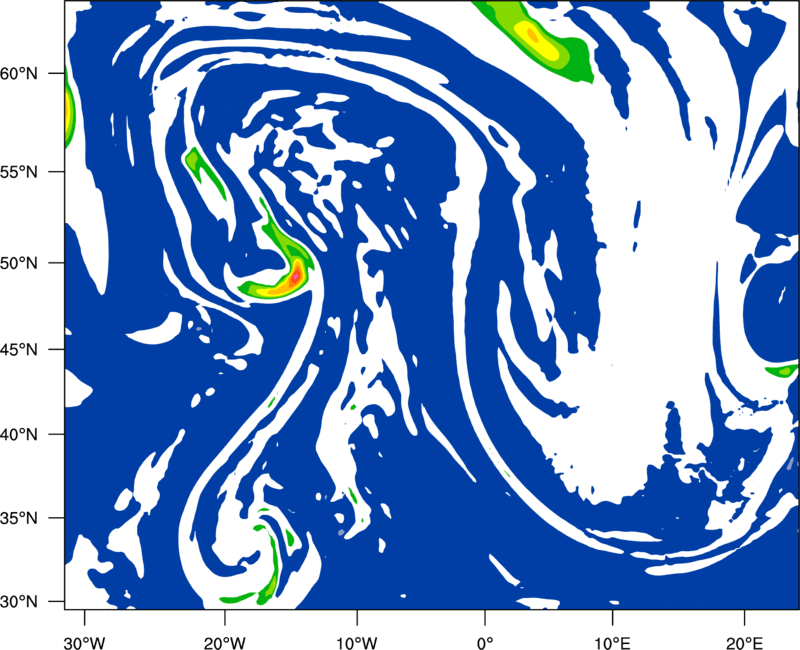Viewport: 800px width, 650px height.
Task: Click the 20°E longitude label
Action: 744,642
